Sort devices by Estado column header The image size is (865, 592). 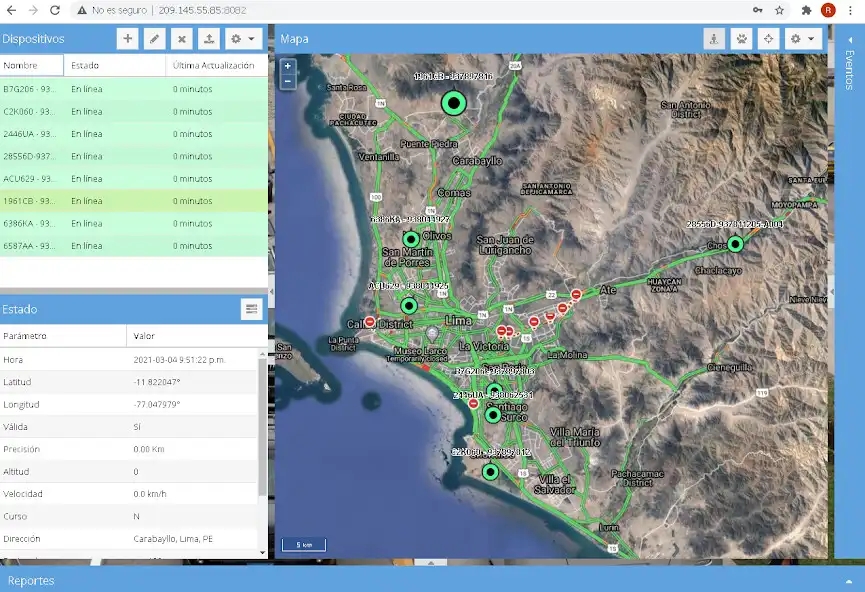point(114,65)
